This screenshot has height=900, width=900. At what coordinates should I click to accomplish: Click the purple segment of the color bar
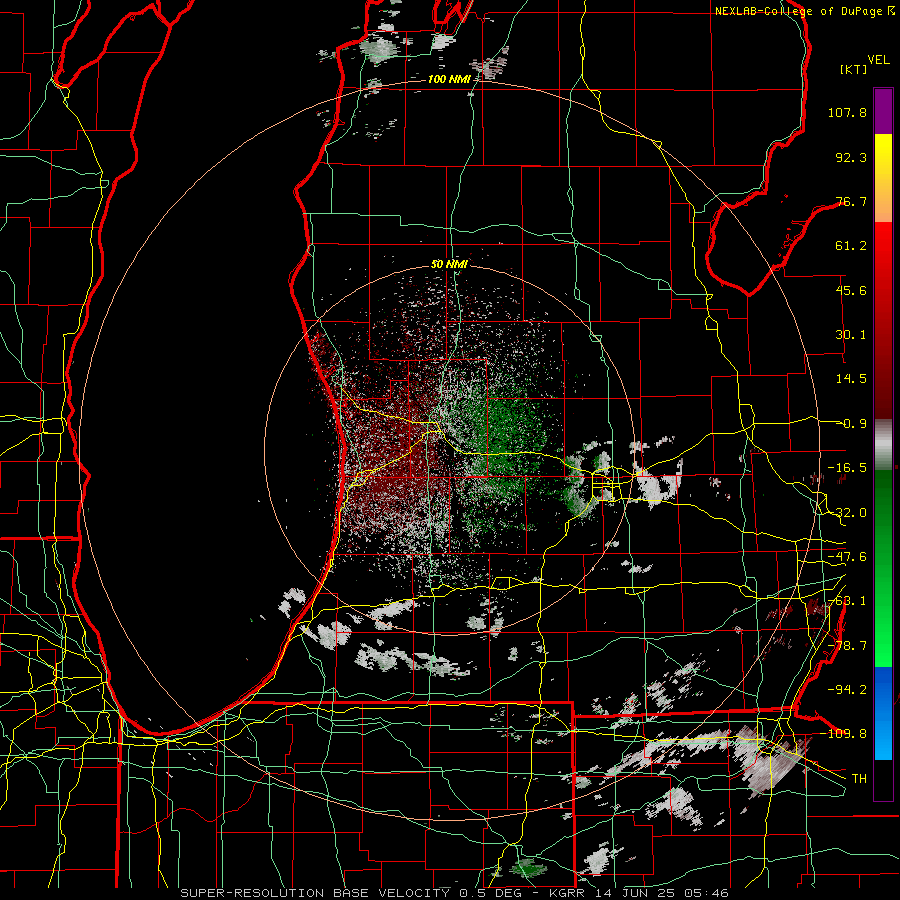(883, 111)
